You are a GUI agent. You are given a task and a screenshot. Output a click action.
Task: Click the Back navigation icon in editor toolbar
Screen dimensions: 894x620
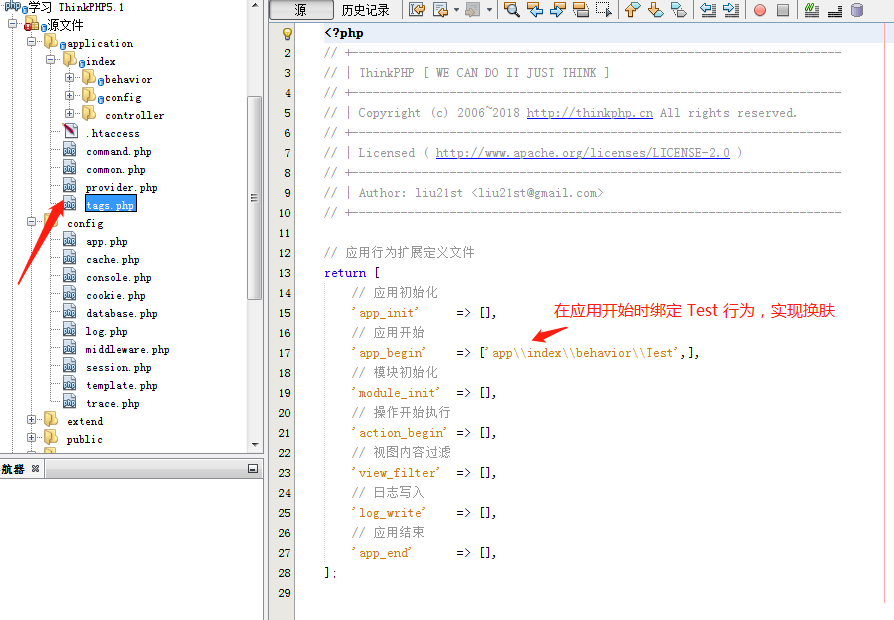pyautogui.click(x=440, y=10)
